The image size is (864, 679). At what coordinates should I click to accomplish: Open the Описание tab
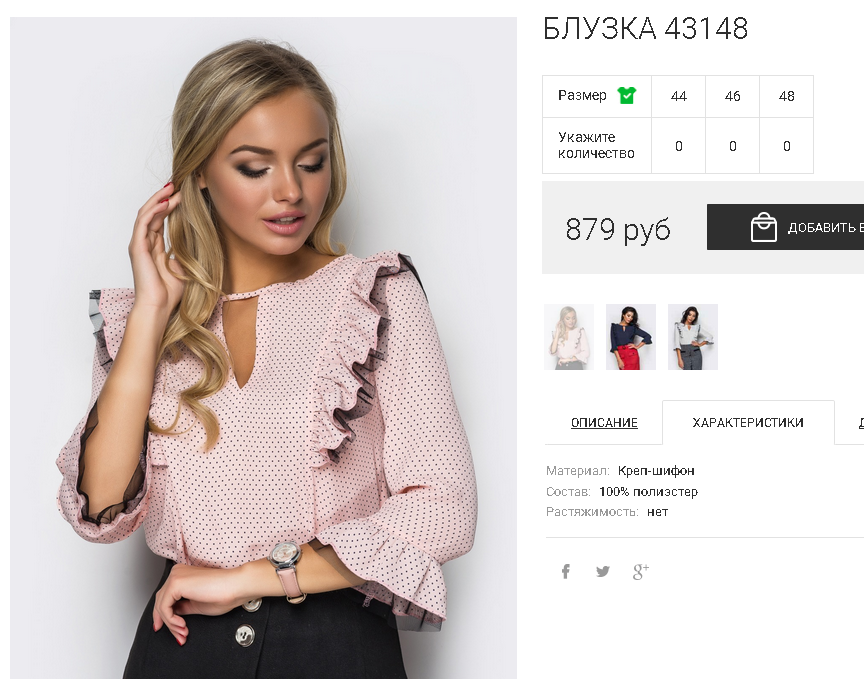click(x=604, y=423)
